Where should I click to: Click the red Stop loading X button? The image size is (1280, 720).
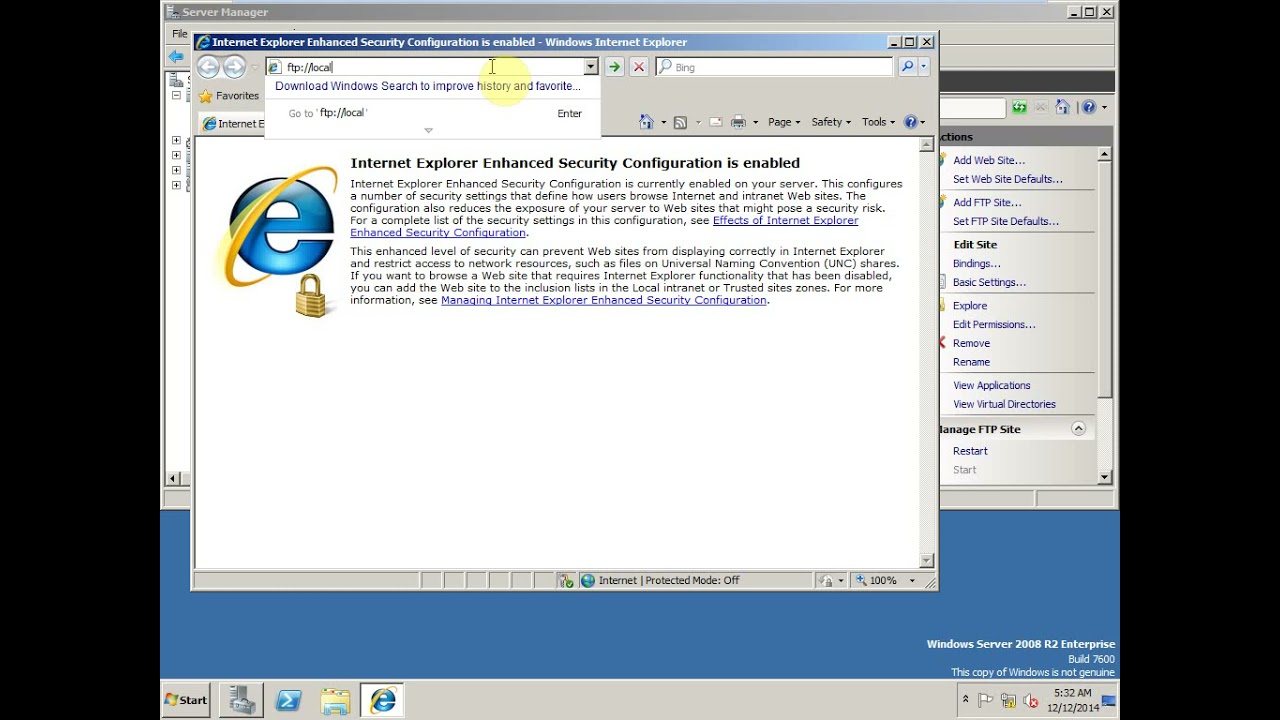pos(638,67)
